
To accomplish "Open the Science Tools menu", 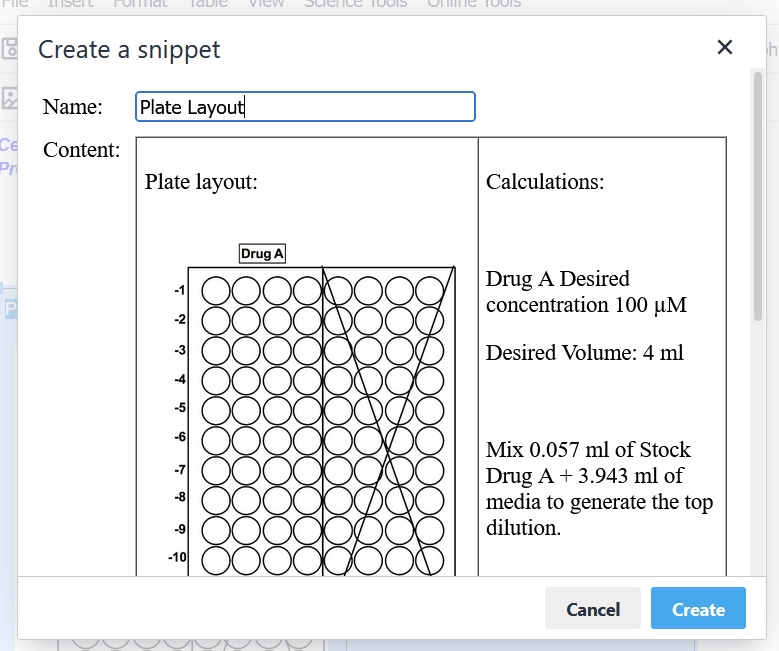I will coord(355,4).
